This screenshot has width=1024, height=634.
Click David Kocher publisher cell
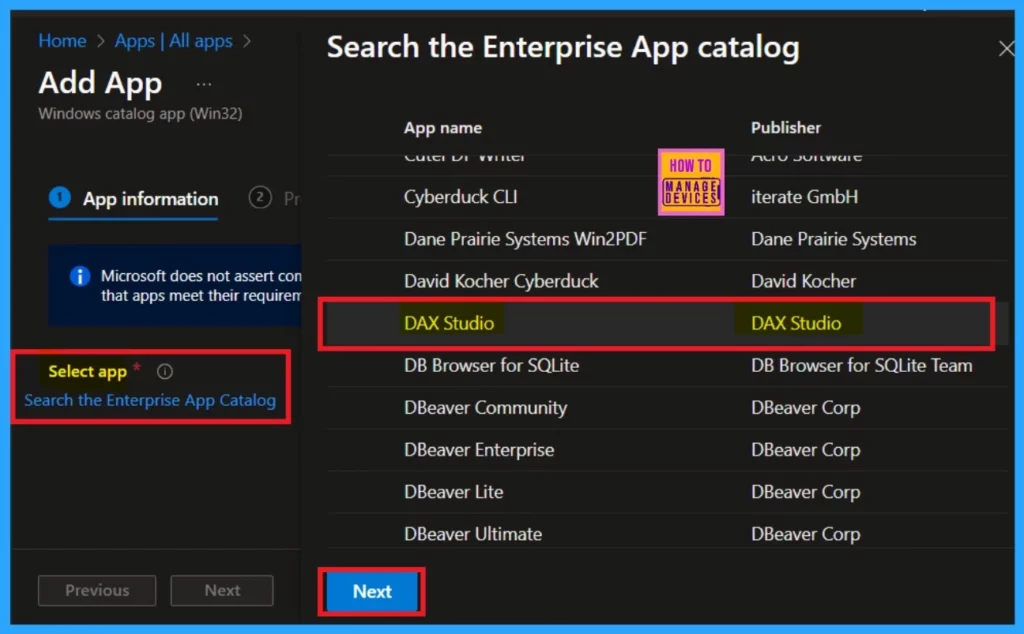(x=803, y=281)
